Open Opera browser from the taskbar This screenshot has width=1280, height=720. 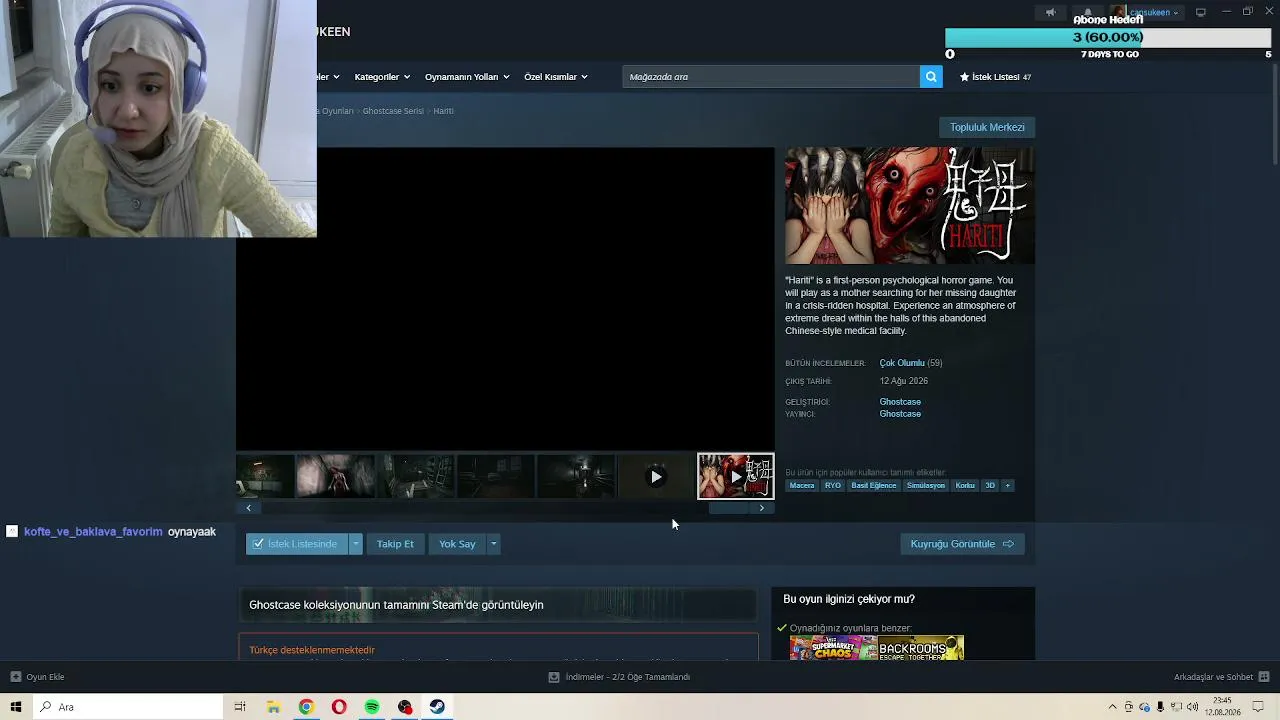coord(339,707)
